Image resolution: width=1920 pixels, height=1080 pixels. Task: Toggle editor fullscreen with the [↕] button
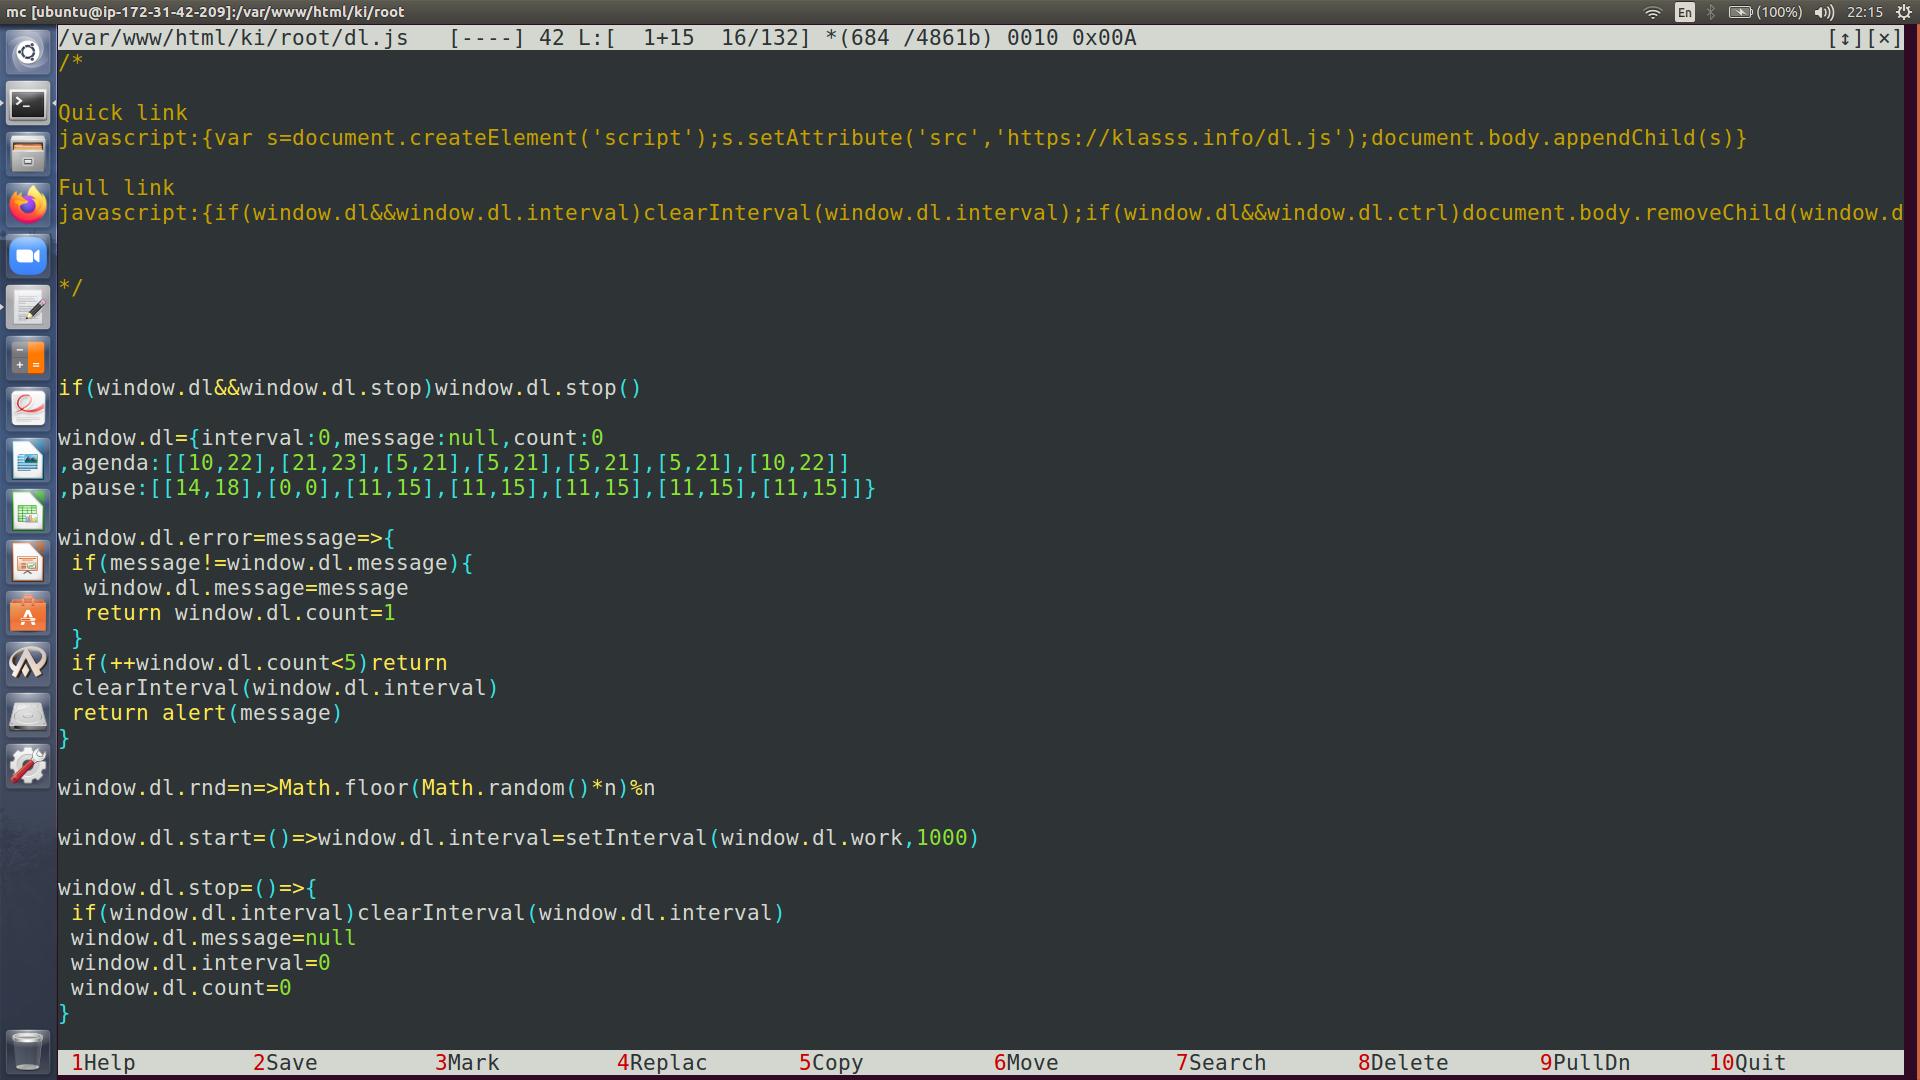point(1845,38)
